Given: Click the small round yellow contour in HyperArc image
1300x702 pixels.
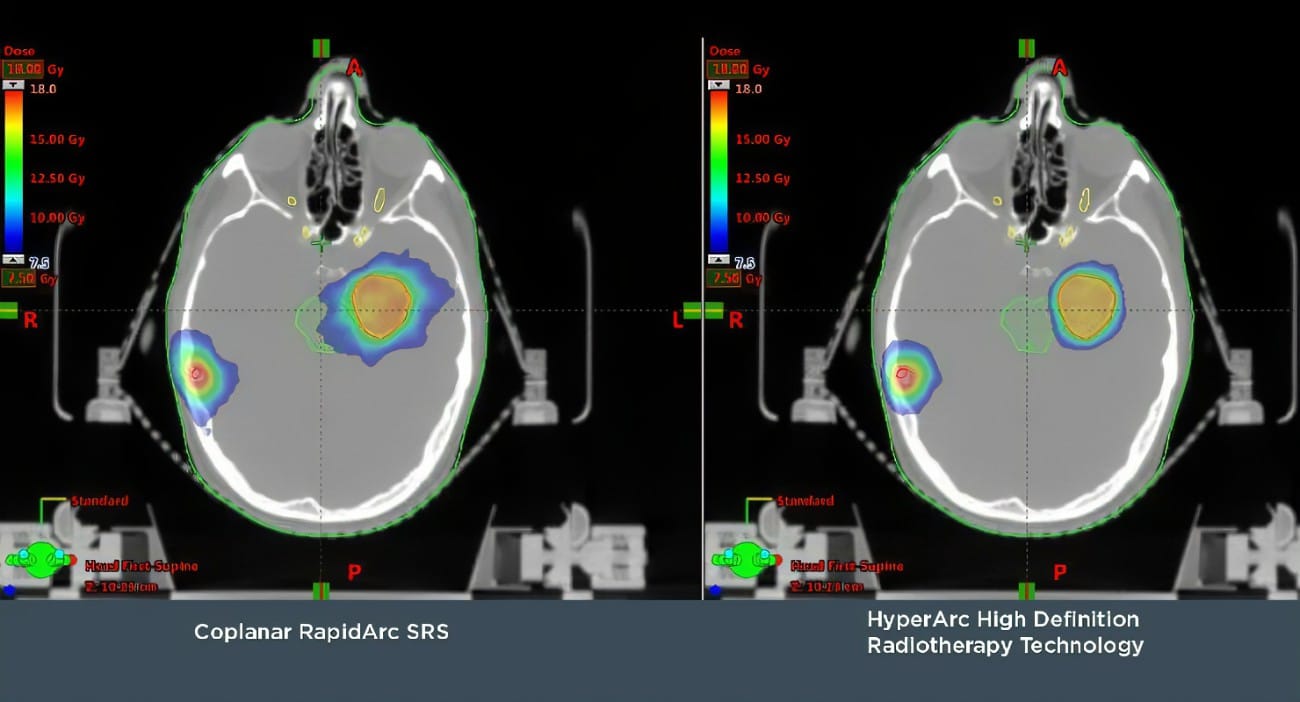Looking at the screenshot, I should 997,201.
